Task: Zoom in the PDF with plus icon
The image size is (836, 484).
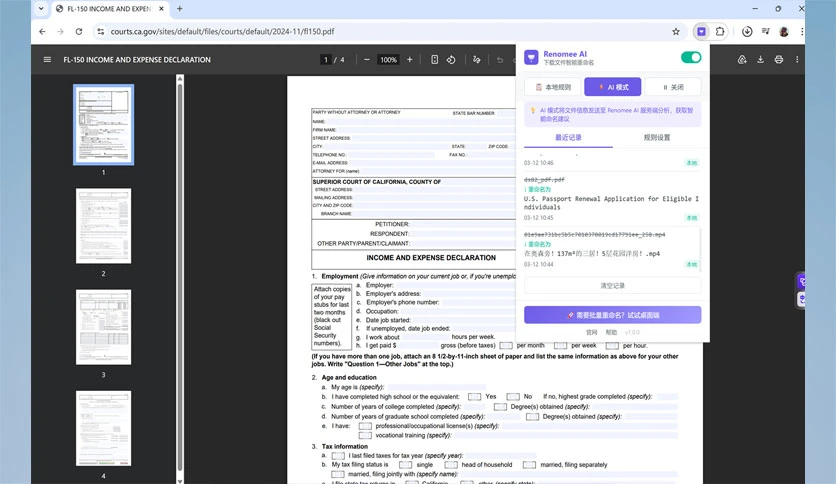Action: pos(409,60)
